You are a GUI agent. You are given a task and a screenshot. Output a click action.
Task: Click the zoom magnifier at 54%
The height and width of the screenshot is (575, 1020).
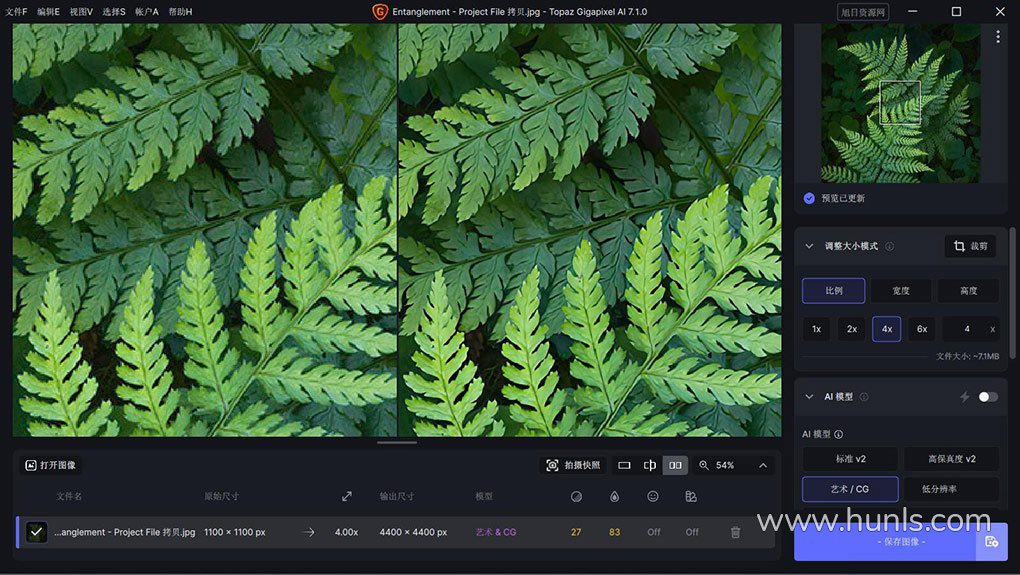(x=704, y=465)
